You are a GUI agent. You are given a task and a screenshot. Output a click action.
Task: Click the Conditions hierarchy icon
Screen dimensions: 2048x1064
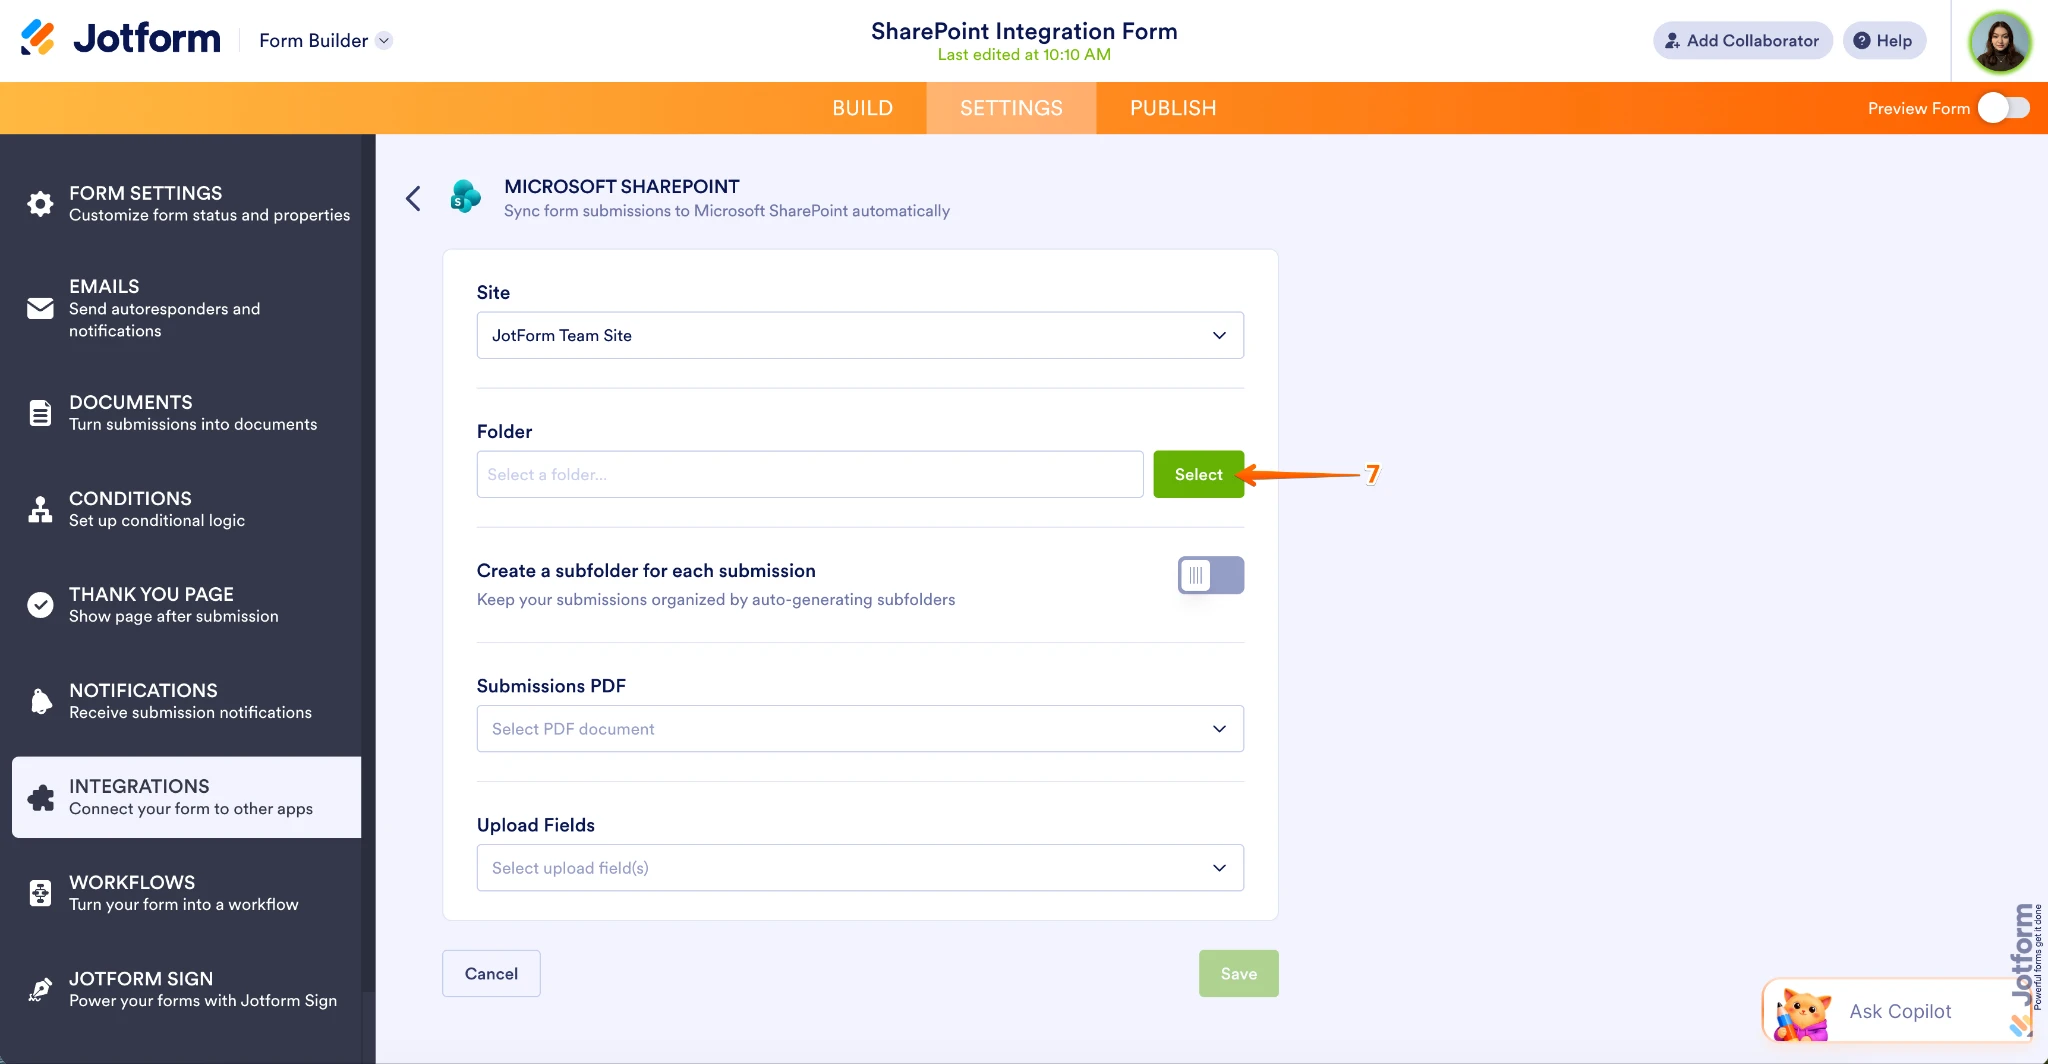click(40, 509)
